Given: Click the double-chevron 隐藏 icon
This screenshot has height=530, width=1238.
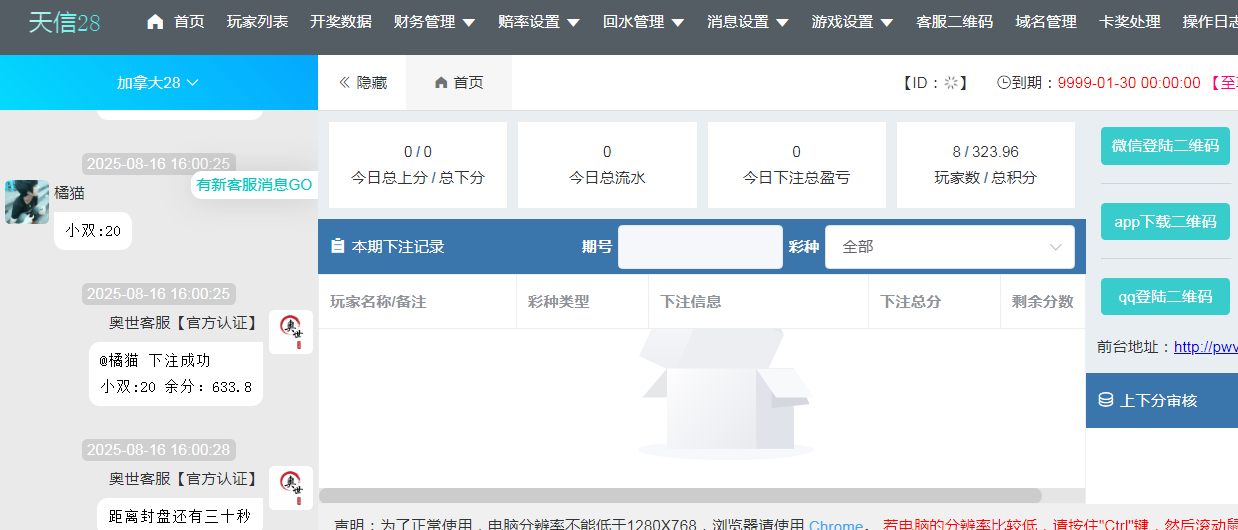Looking at the screenshot, I should pos(345,83).
